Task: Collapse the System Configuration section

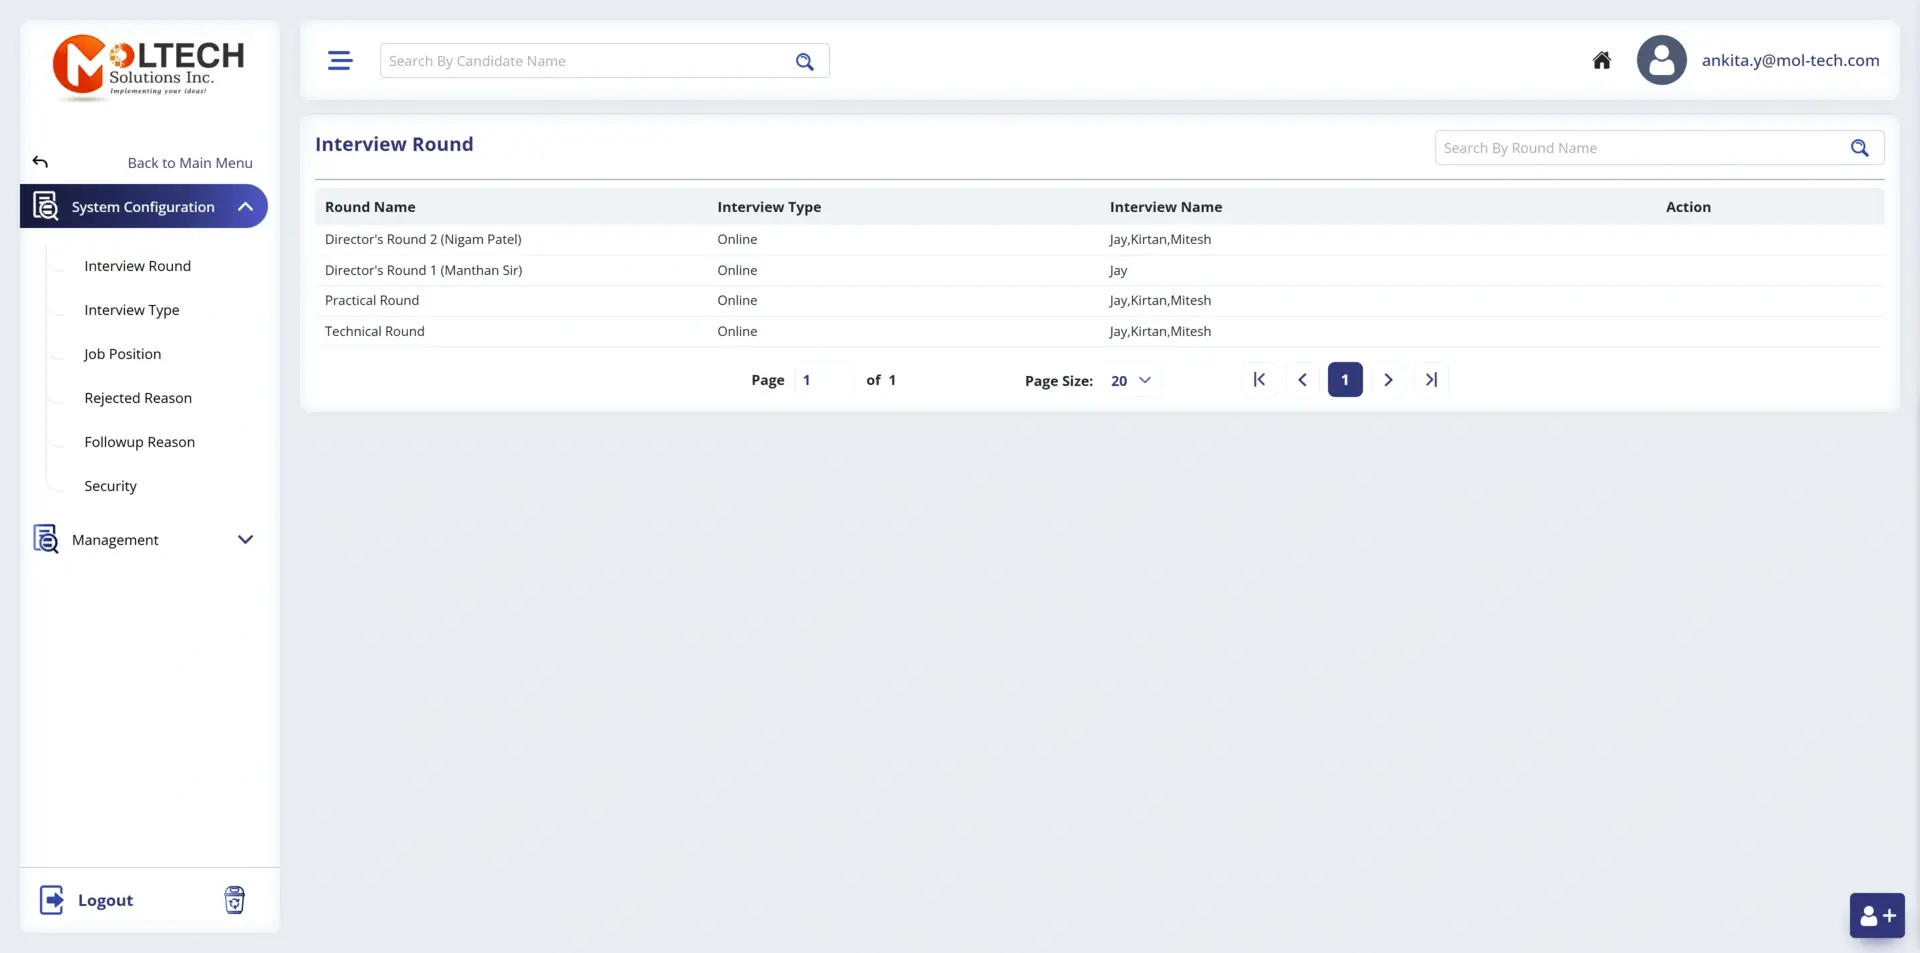Action: pos(246,206)
